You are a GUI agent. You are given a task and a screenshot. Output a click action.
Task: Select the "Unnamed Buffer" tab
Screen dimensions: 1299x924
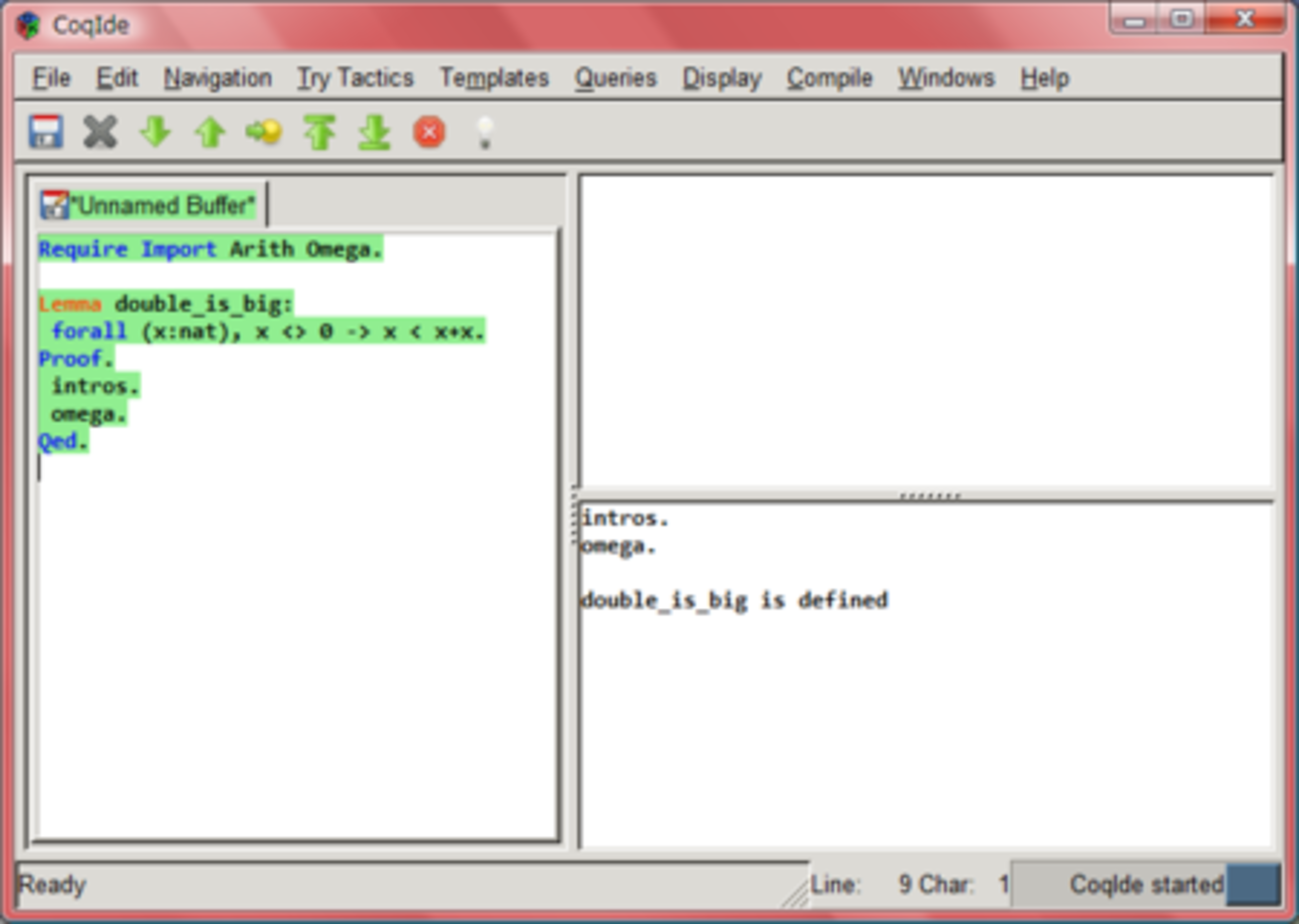151,206
